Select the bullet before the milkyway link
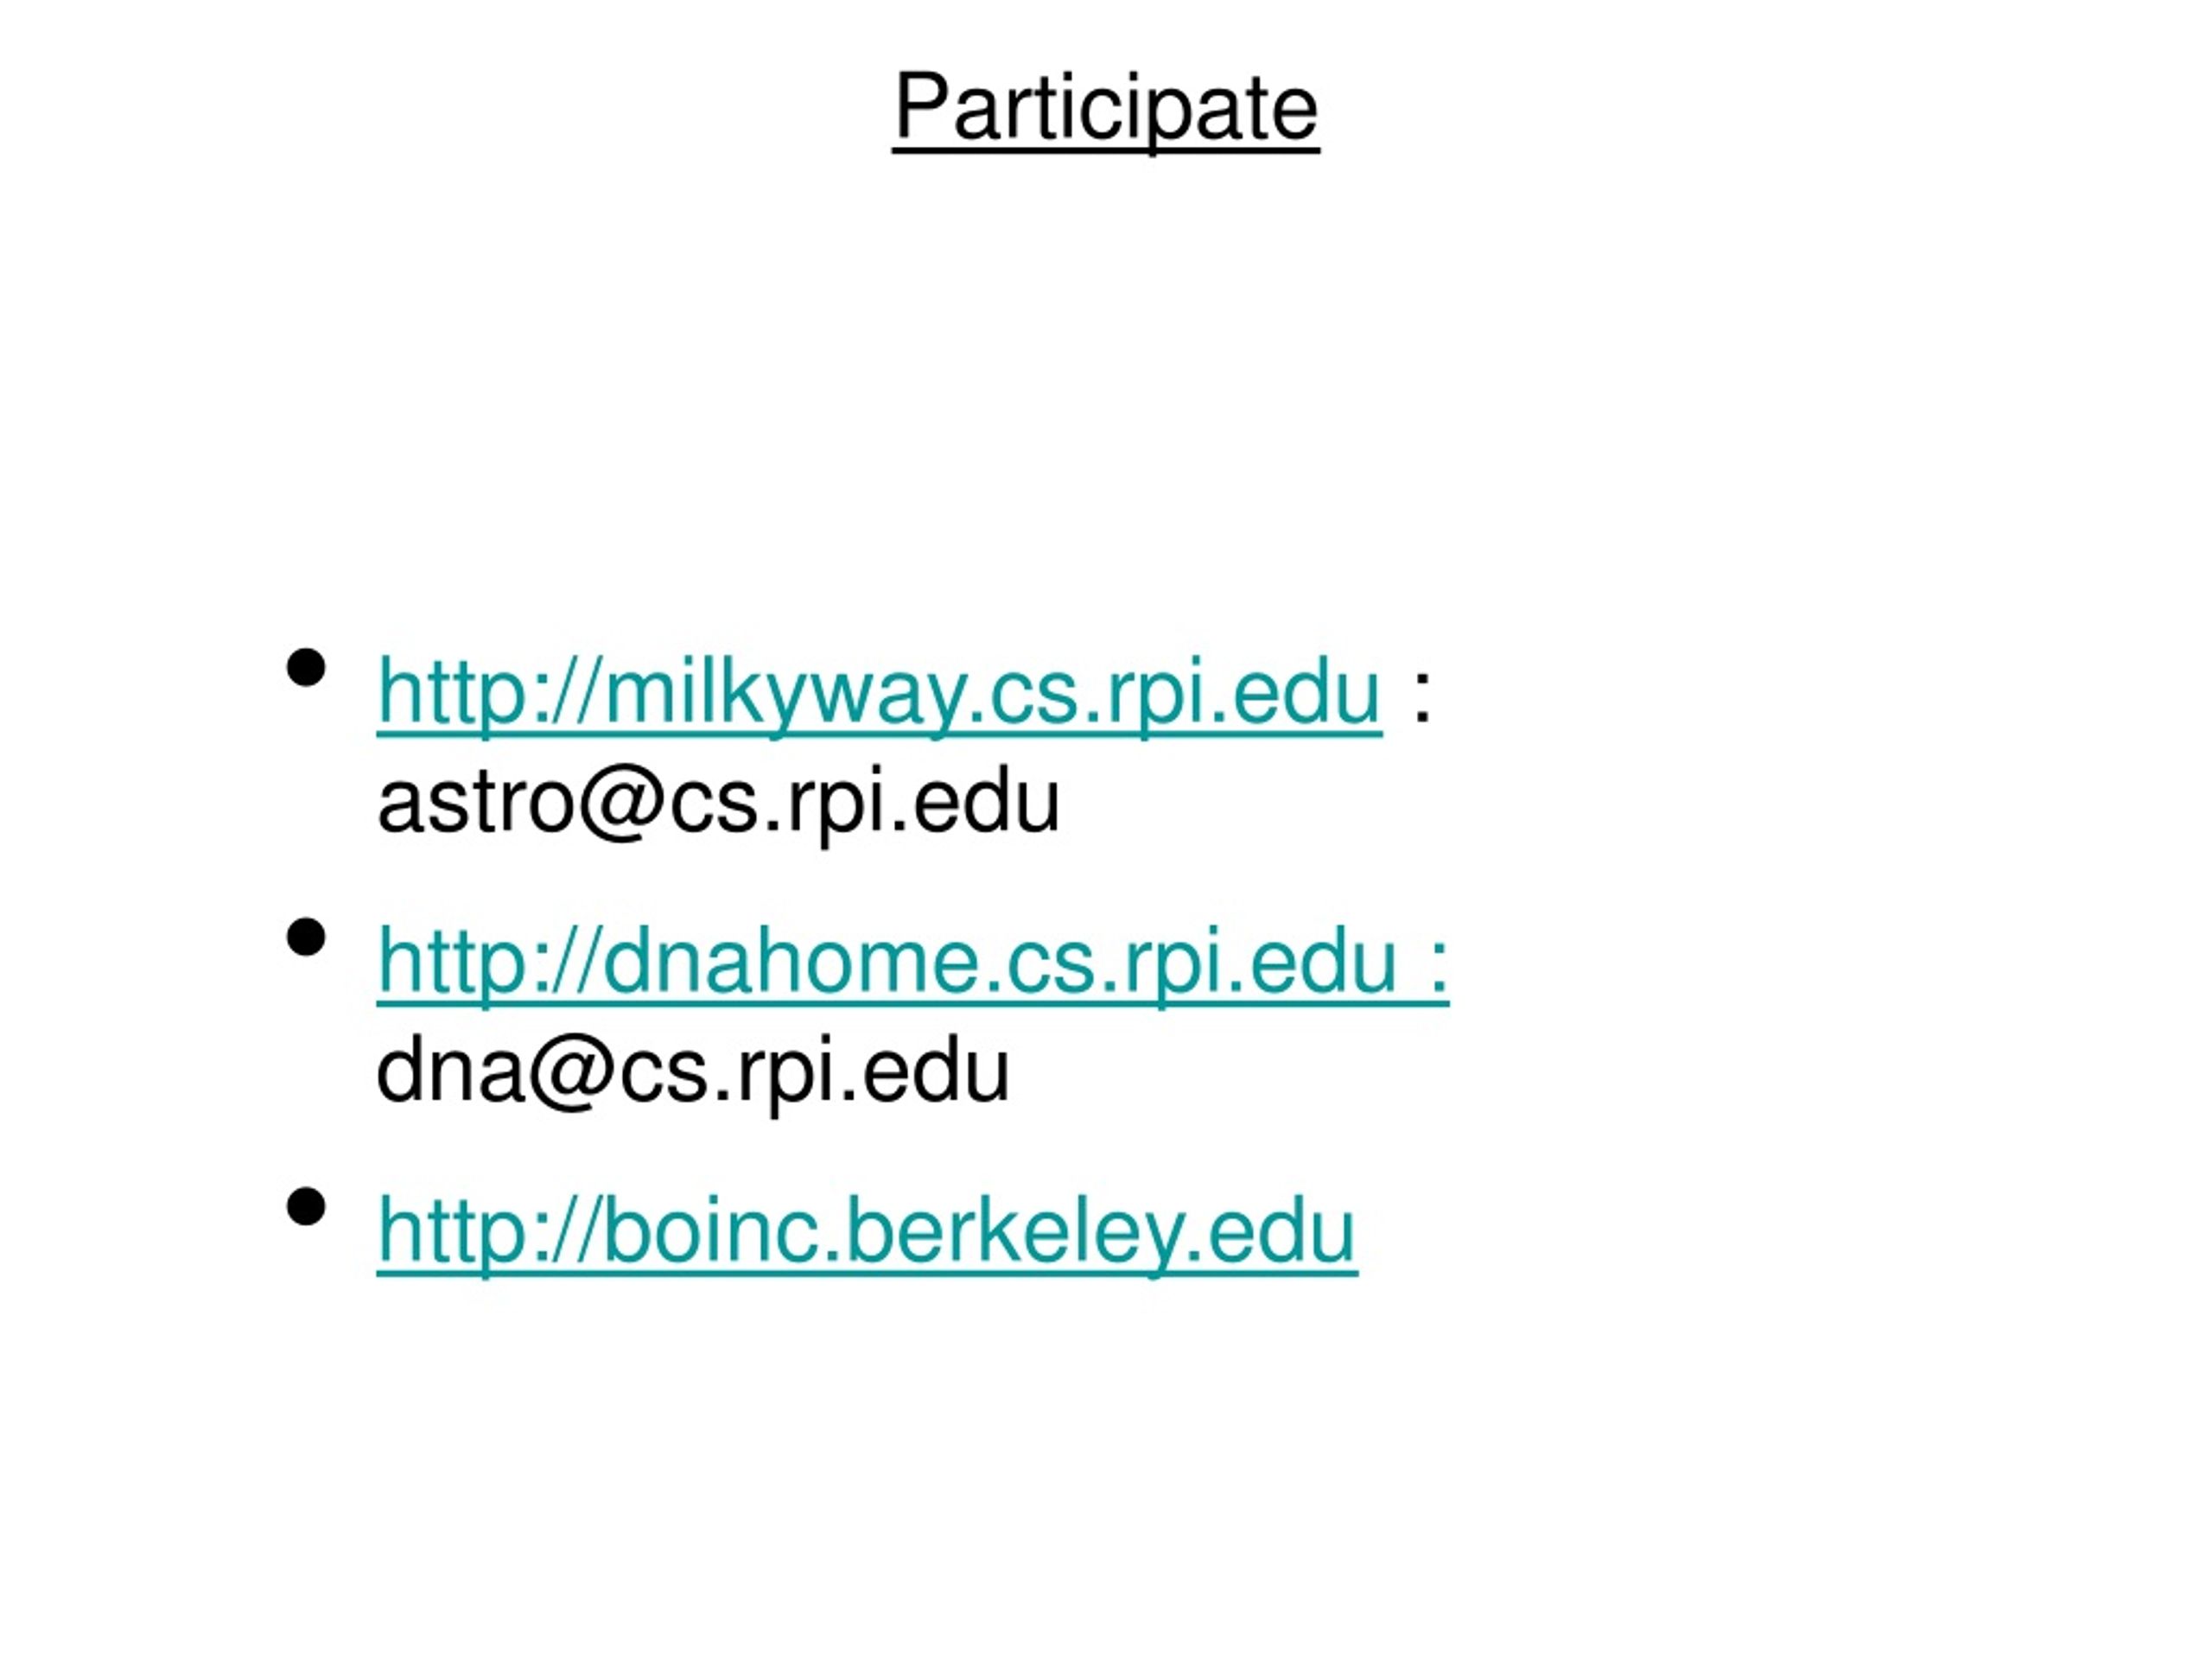Viewport: 2212px width, 1659px height. tap(306, 668)
